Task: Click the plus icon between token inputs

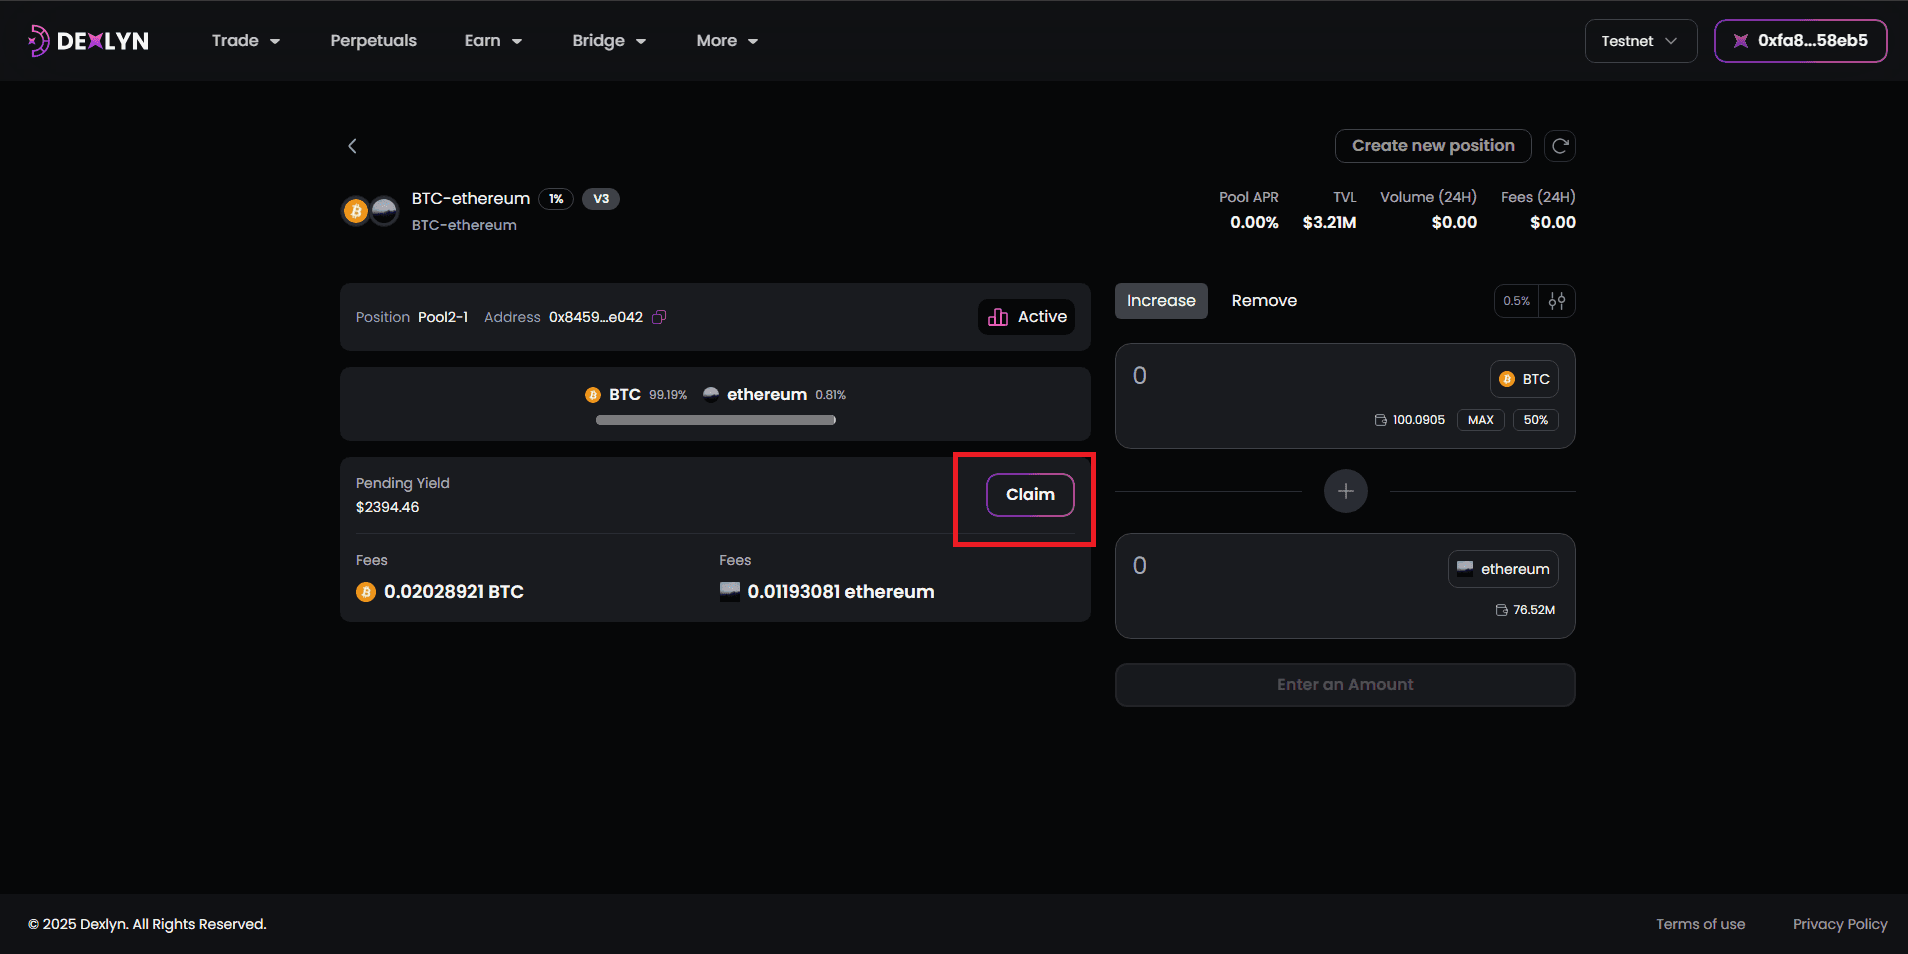Action: click(1345, 491)
